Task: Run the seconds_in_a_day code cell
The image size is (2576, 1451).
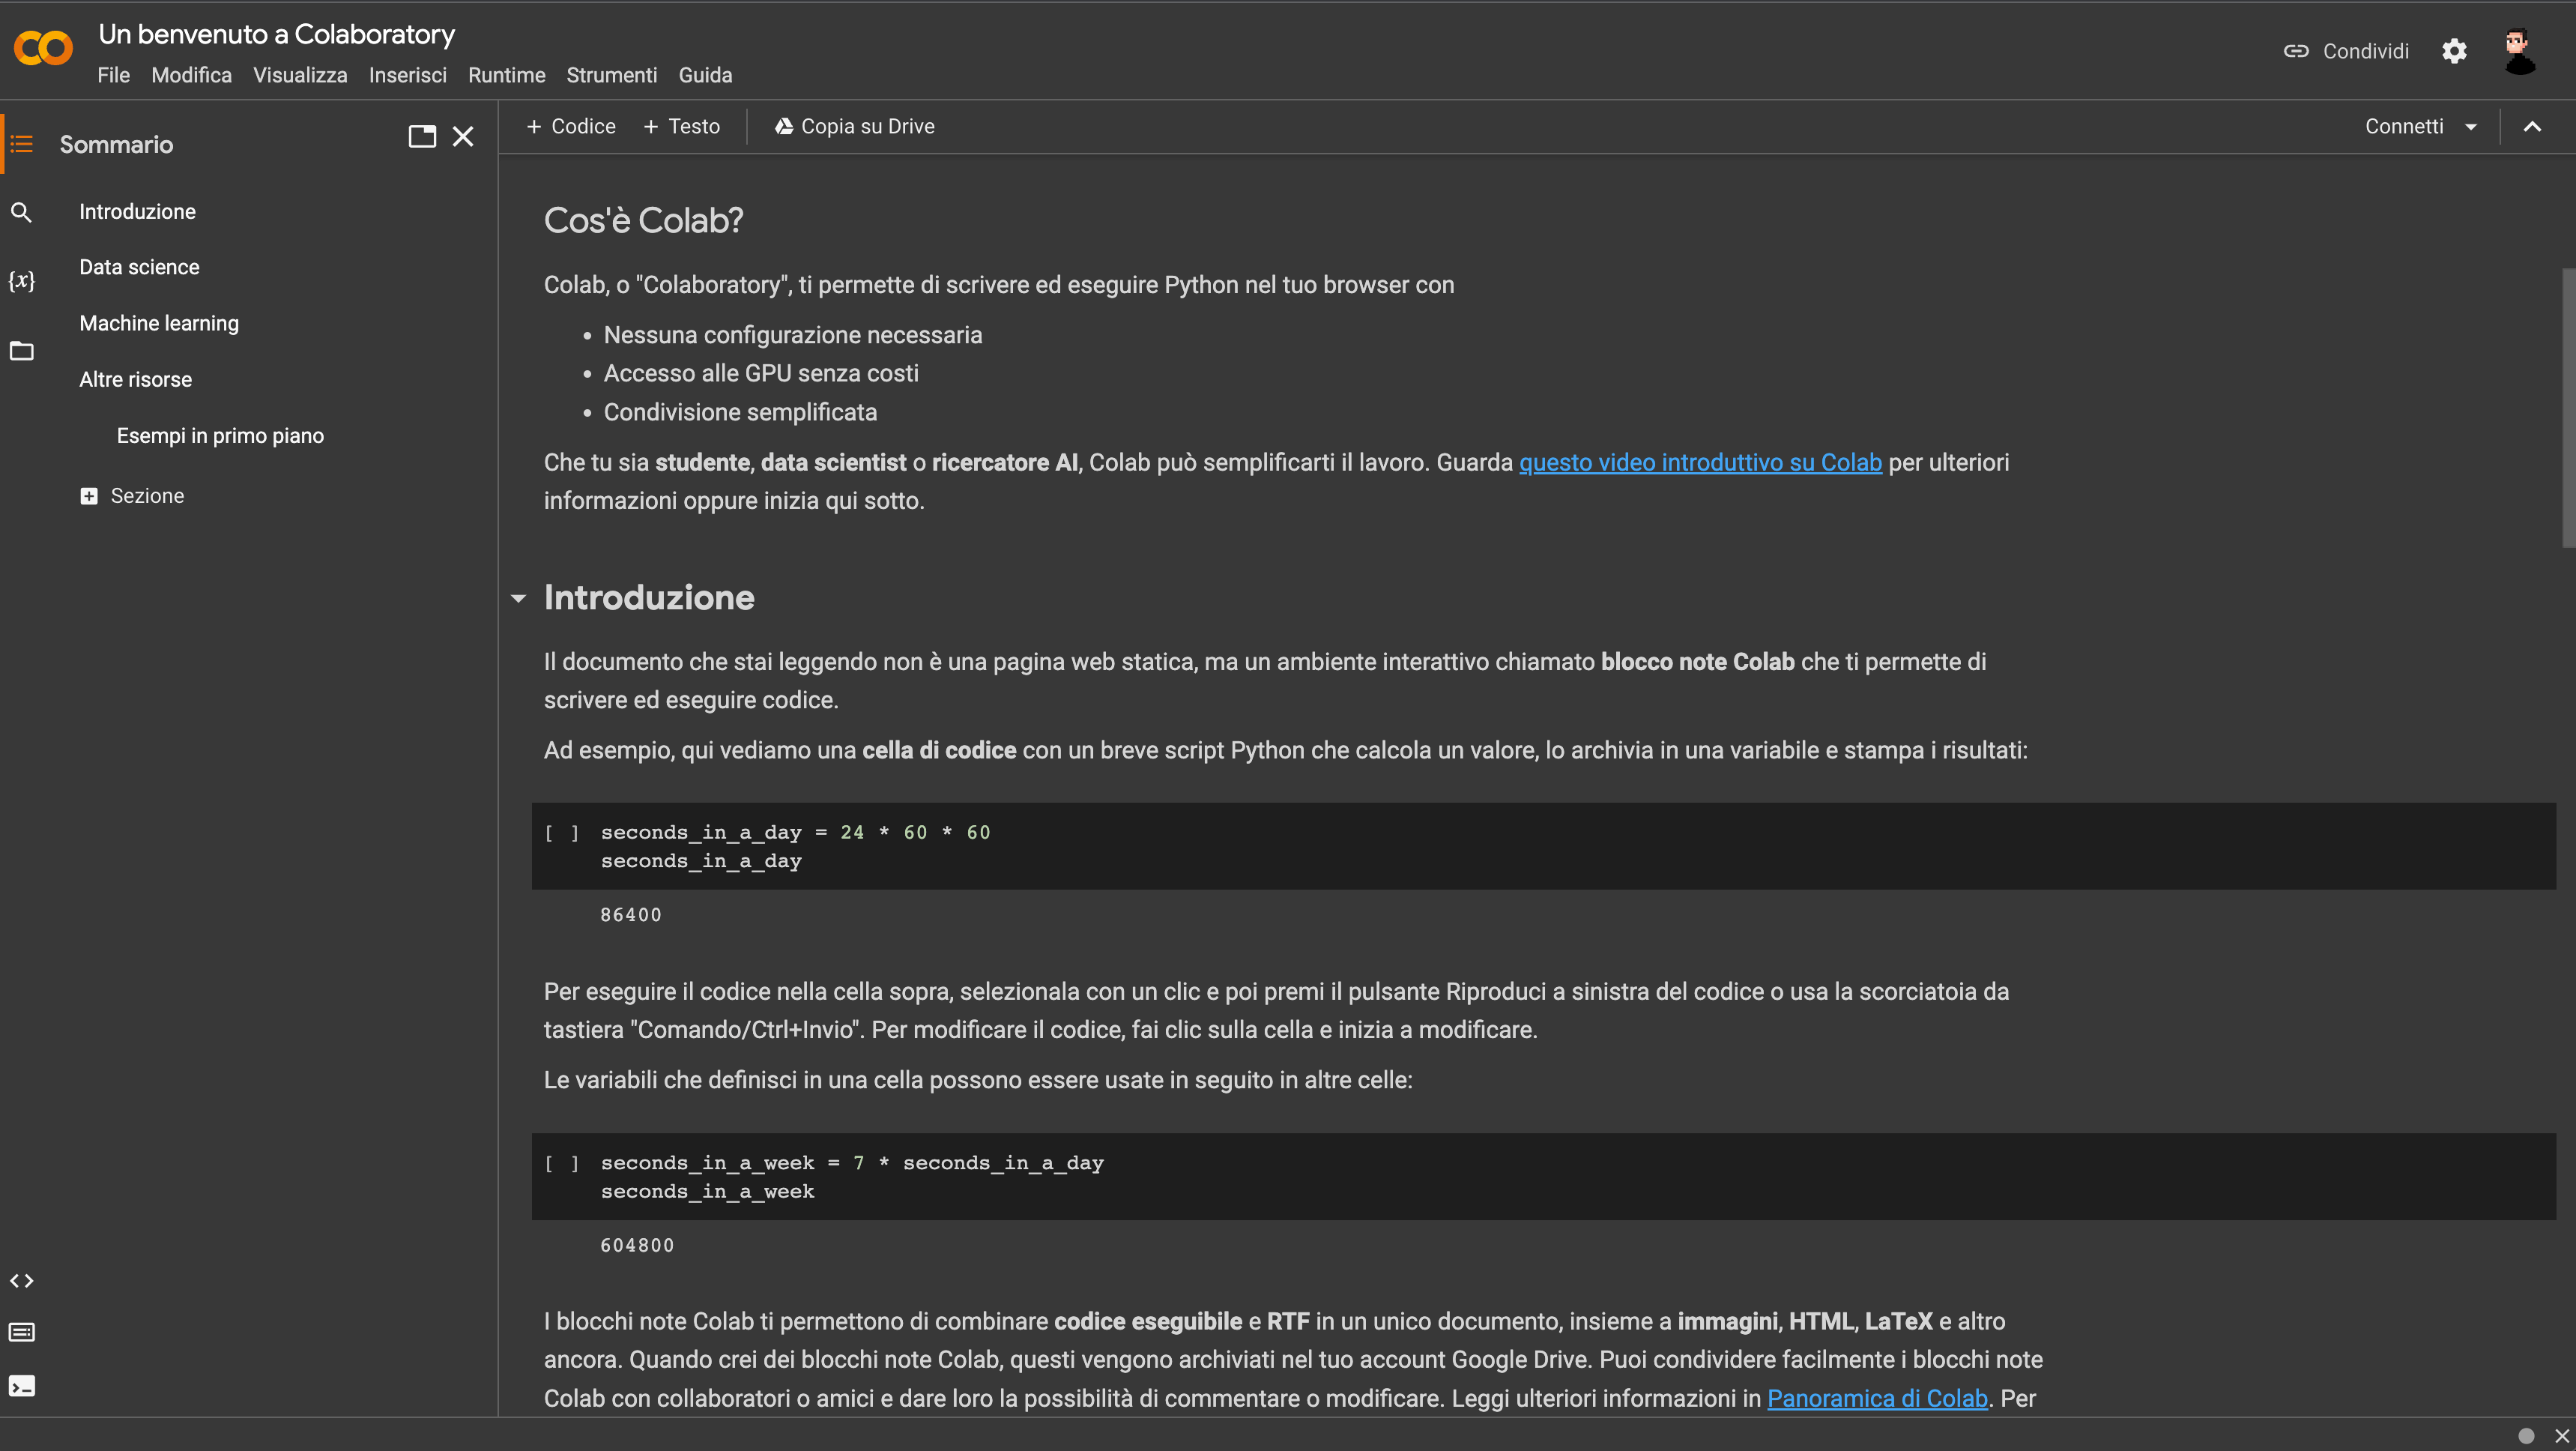Action: 561,833
